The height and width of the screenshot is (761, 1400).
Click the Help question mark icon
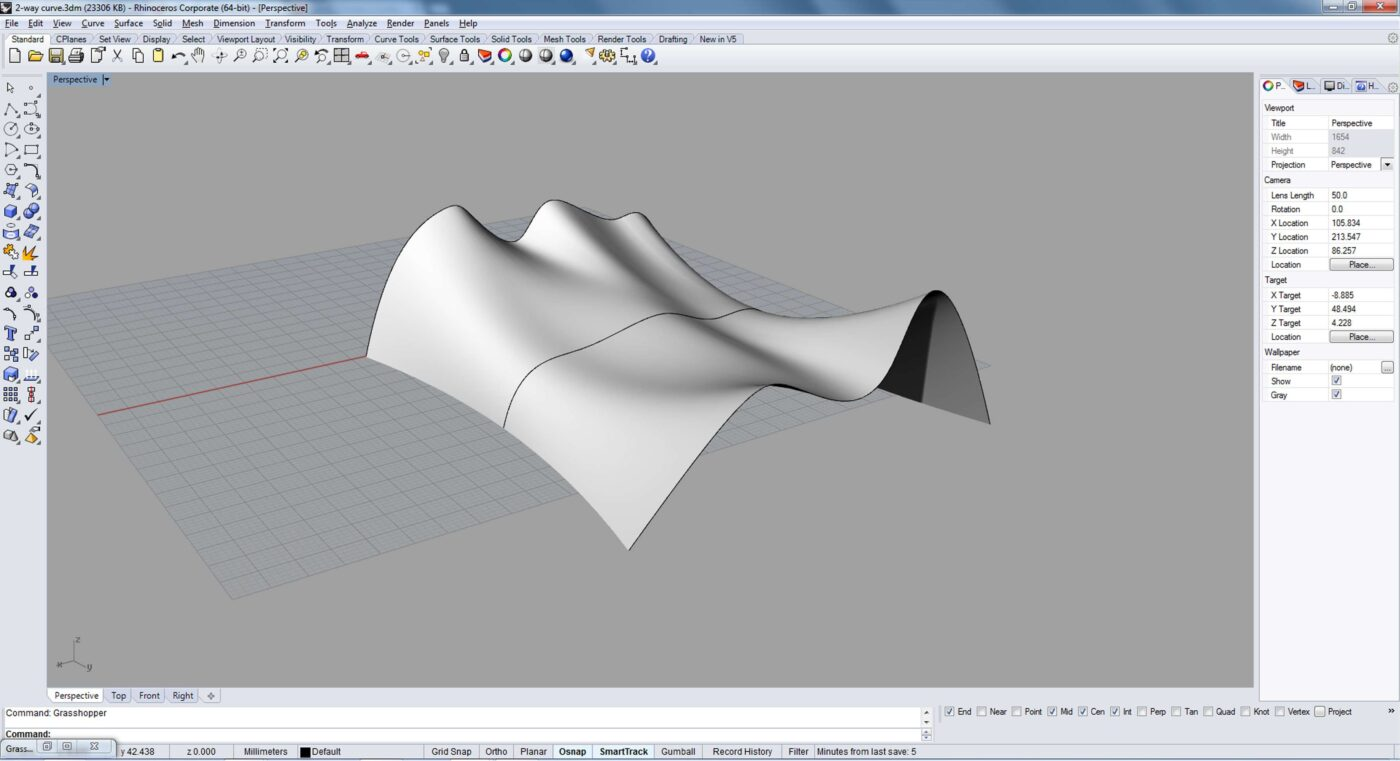coord(649,57)
